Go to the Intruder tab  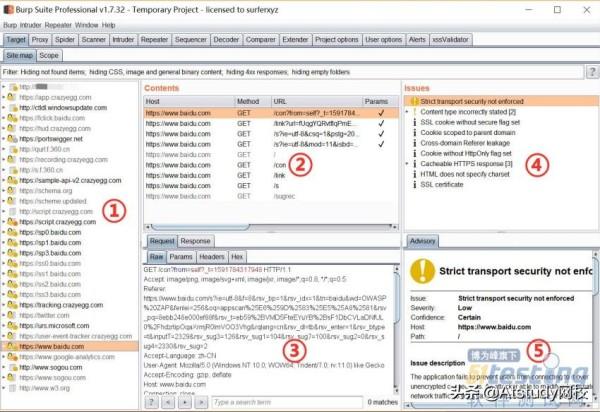coord(123,40)
